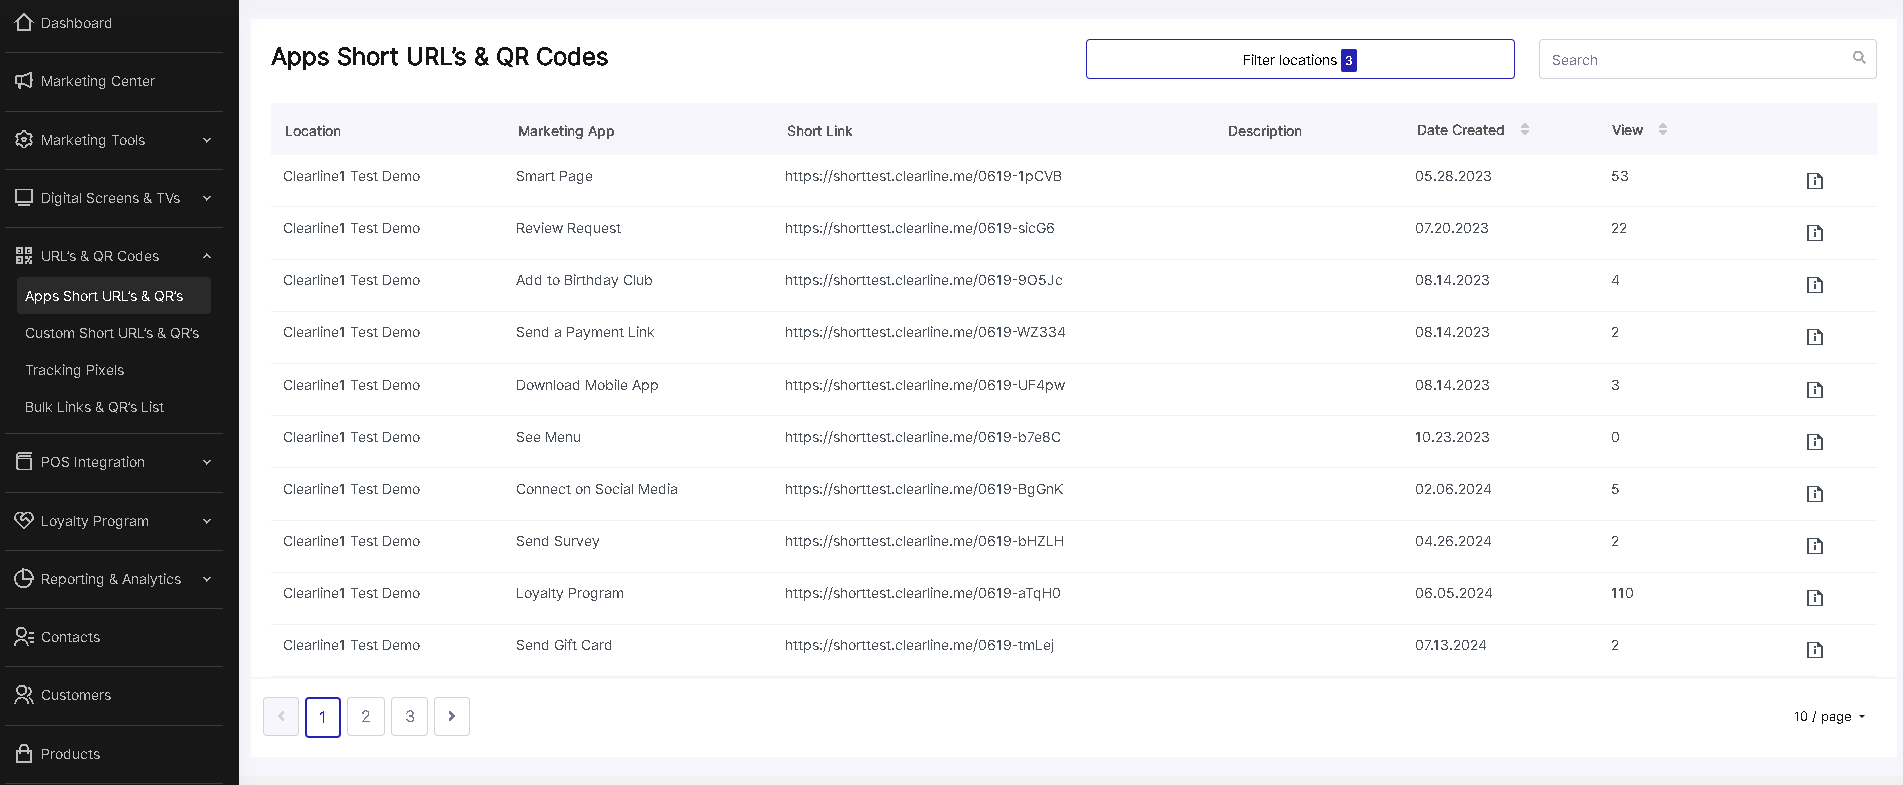Open Tracking Pixels submenu item

[75, 370]
